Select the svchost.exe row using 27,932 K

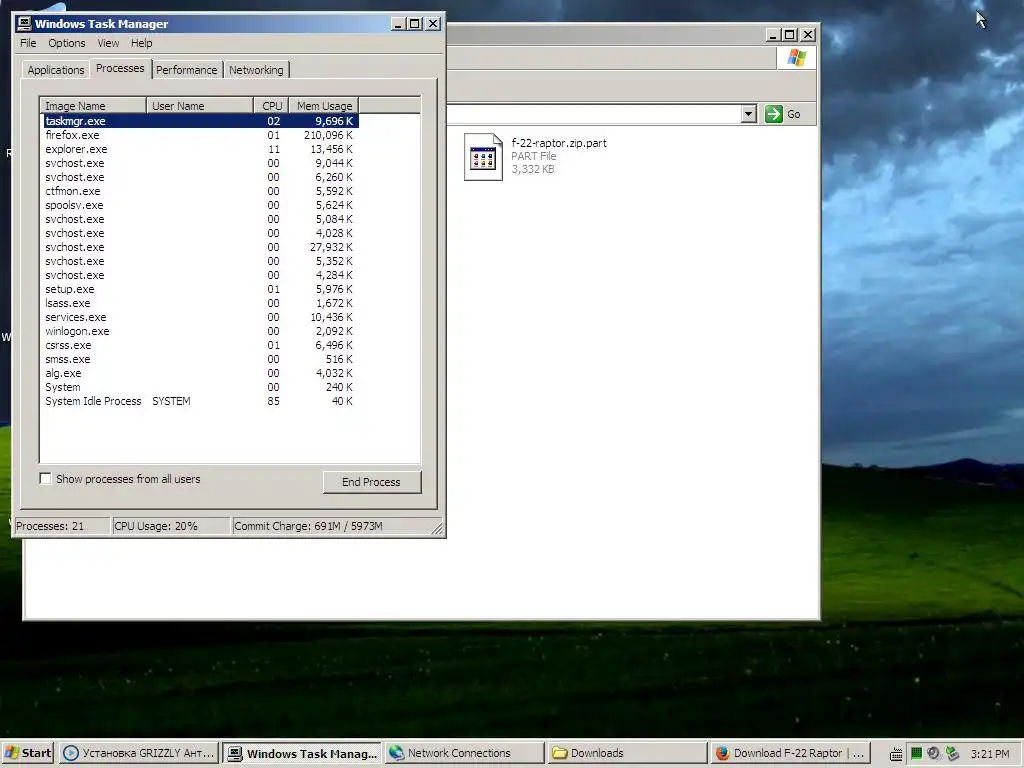pyautogui.click(x=200, y=247)
